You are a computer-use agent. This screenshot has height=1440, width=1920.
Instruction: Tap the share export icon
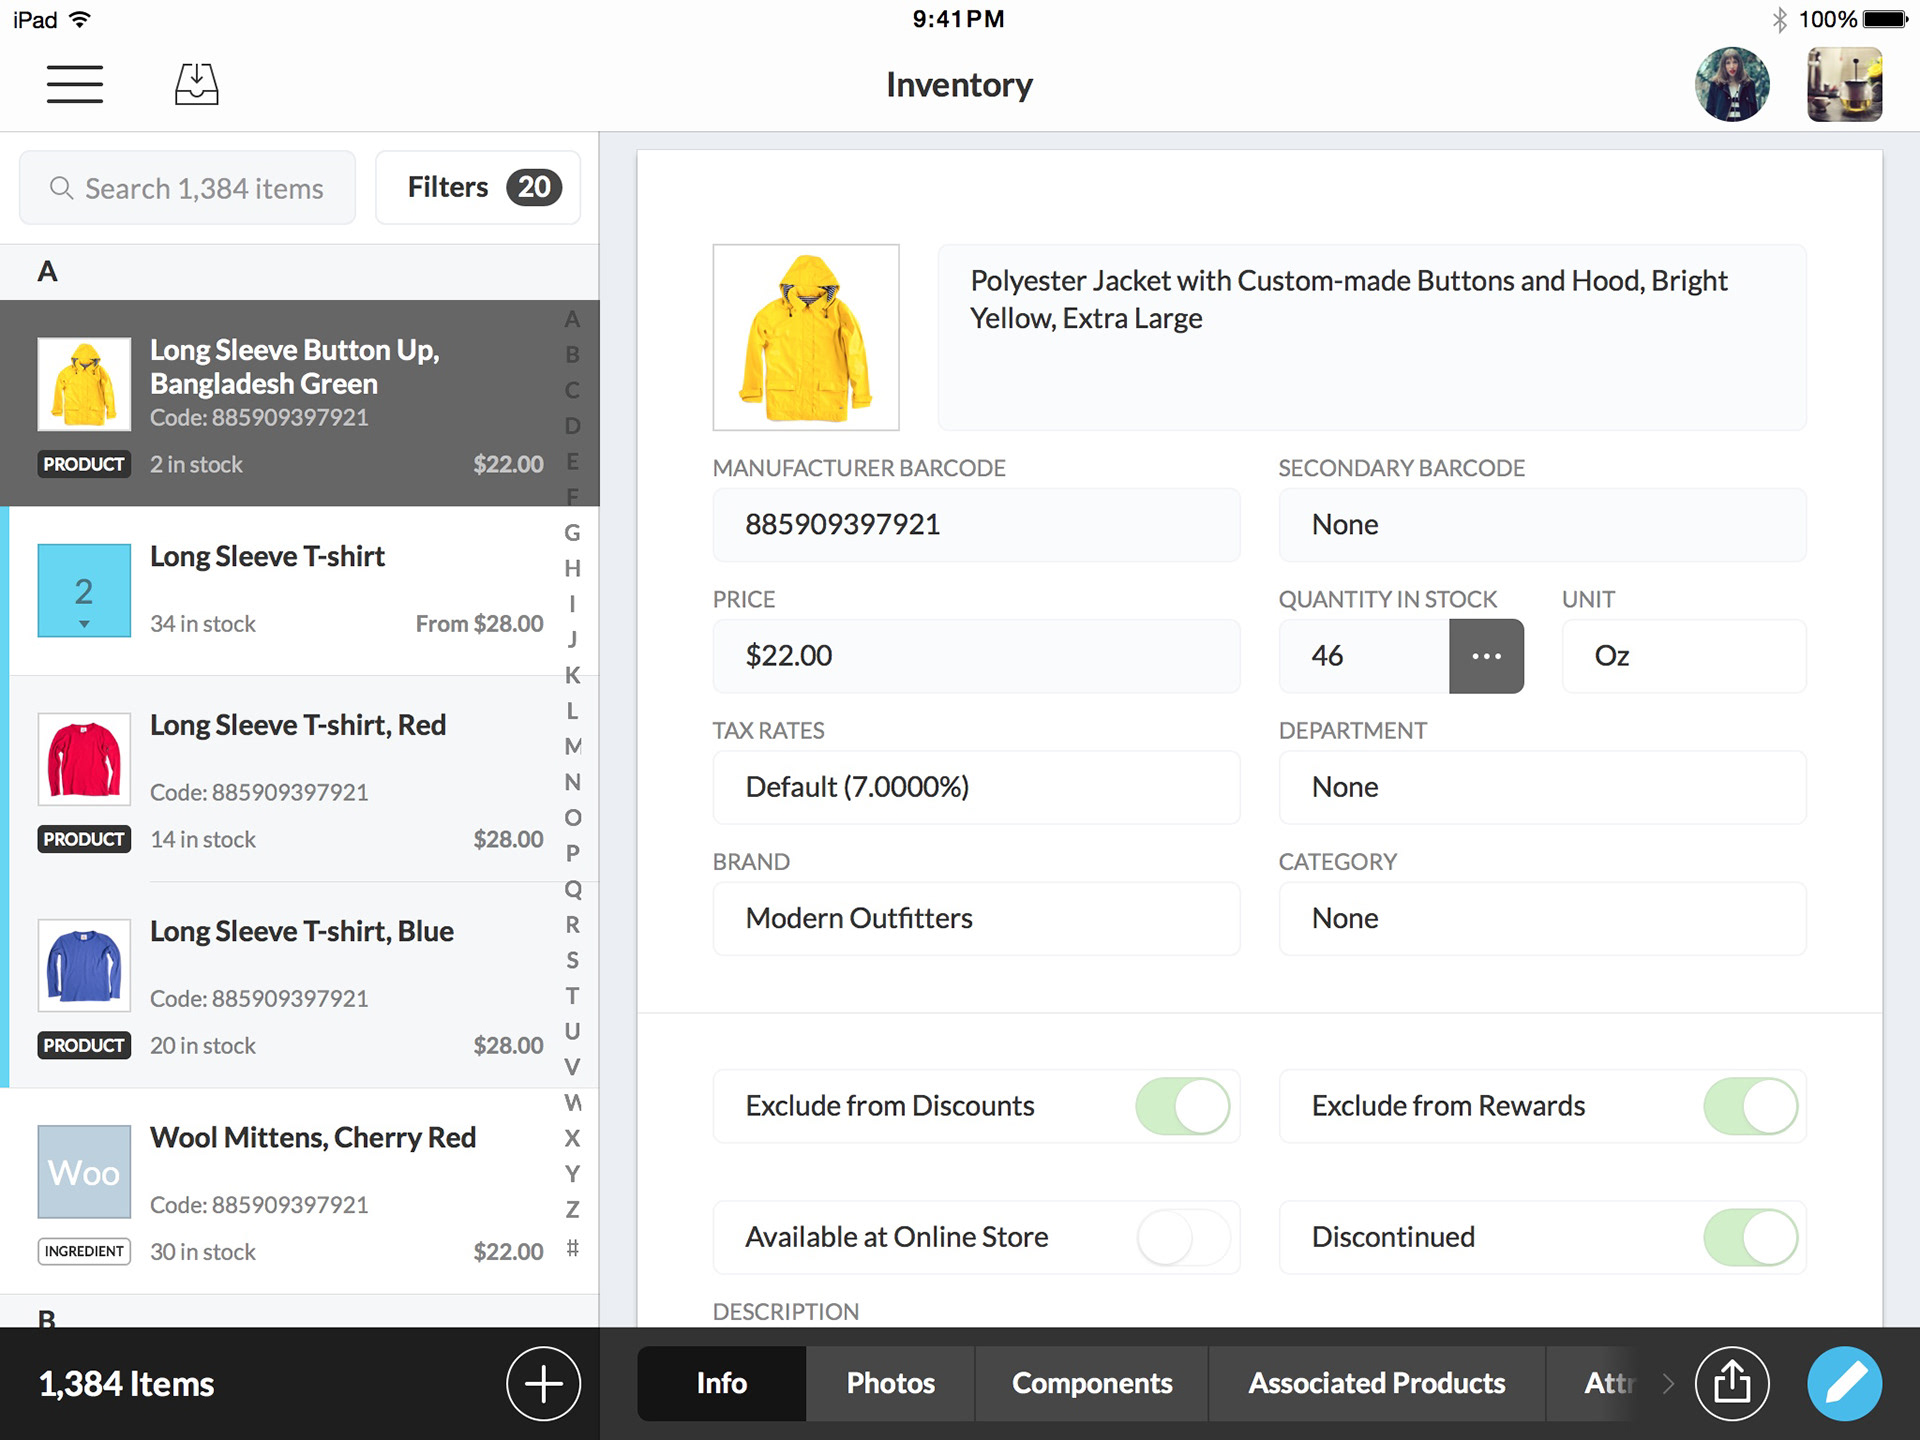tap(1732, 1384)
